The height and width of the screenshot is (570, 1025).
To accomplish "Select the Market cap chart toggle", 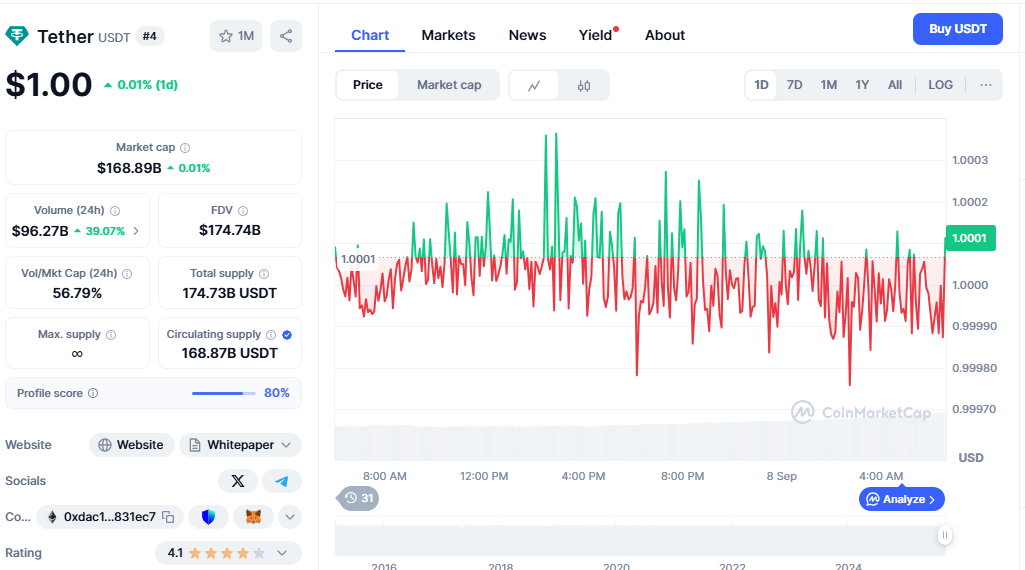I will click(449, 85).
